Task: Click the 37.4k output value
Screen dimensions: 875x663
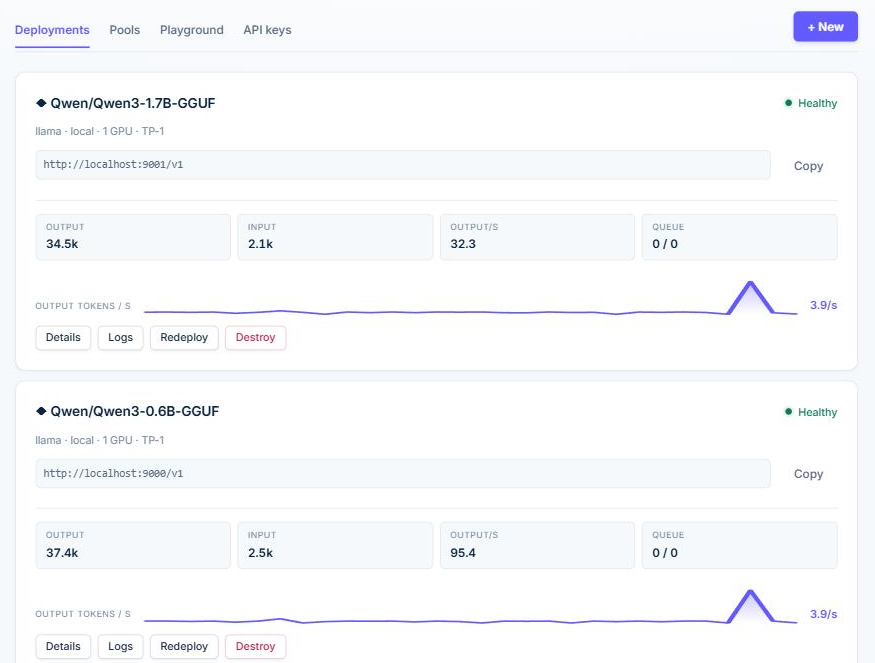Action: click(62, 552)
